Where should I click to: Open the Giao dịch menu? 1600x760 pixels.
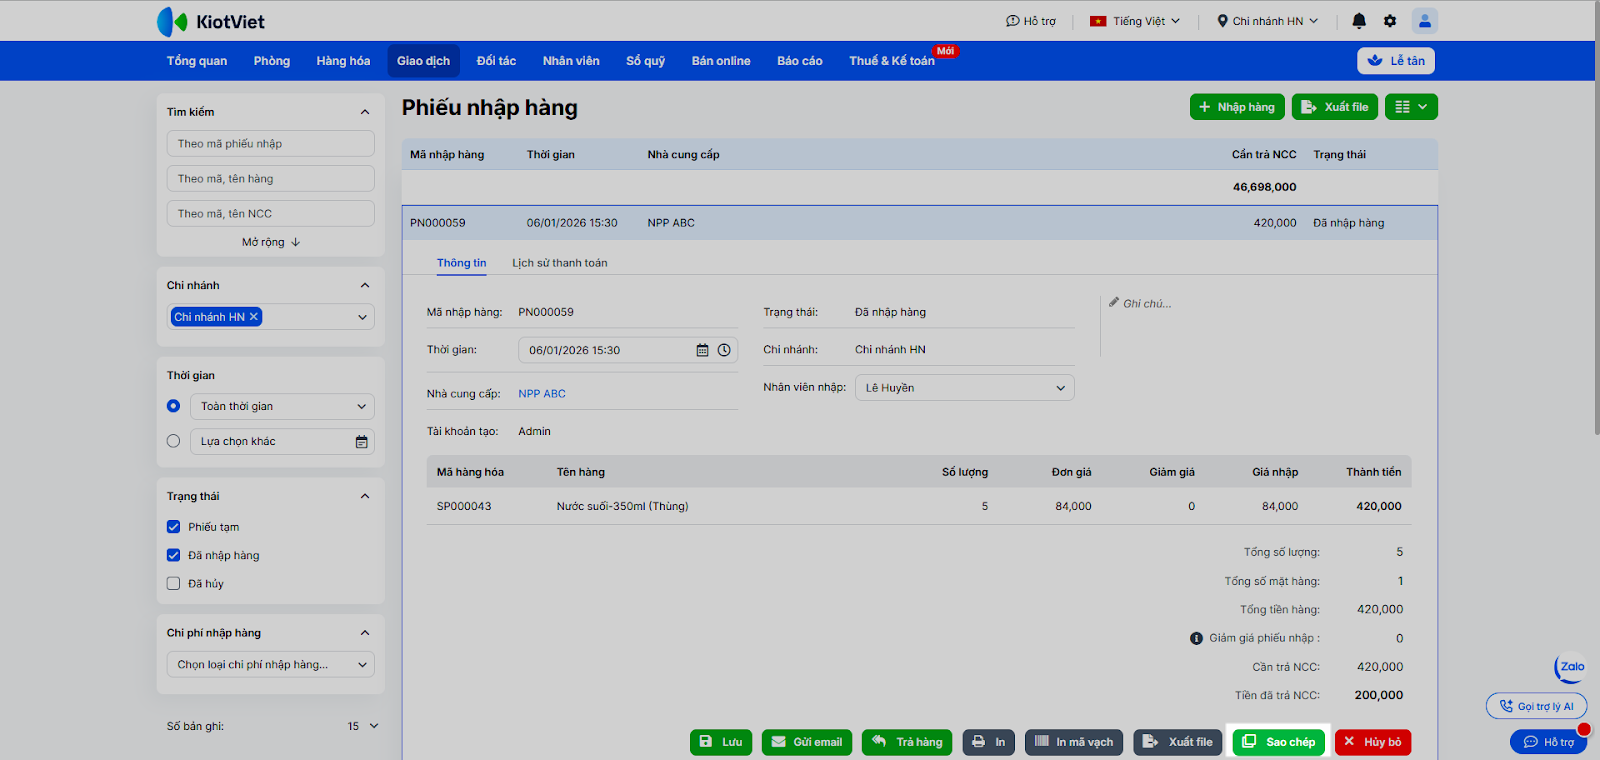[x=424, y=61]
